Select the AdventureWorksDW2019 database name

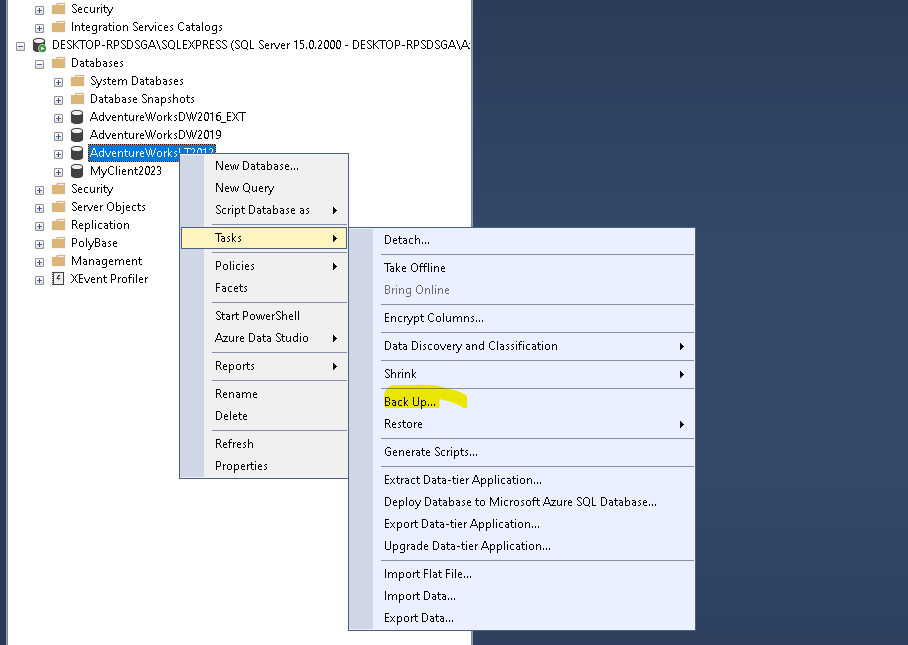(x=155, y=135)
